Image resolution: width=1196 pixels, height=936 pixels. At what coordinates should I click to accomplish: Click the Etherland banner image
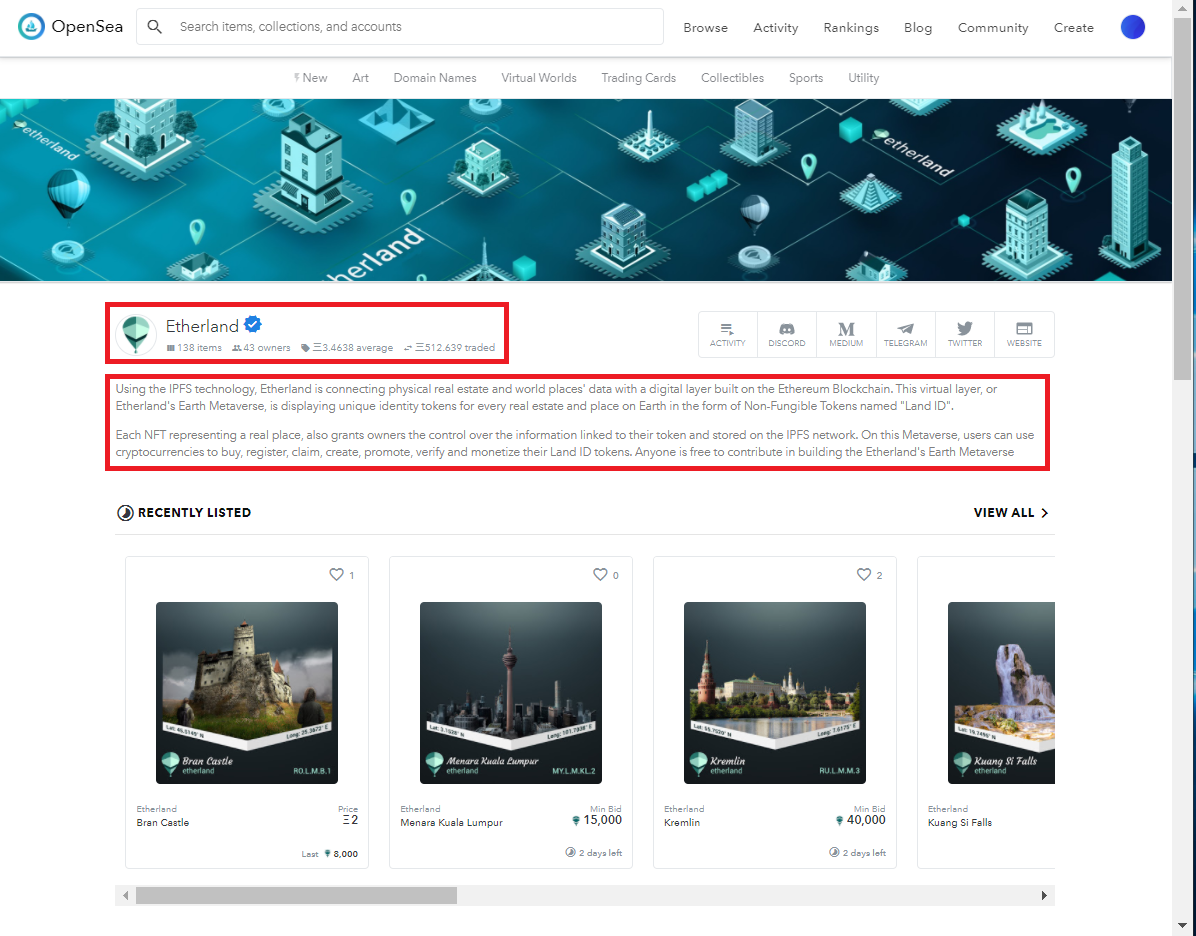point(586,190)
